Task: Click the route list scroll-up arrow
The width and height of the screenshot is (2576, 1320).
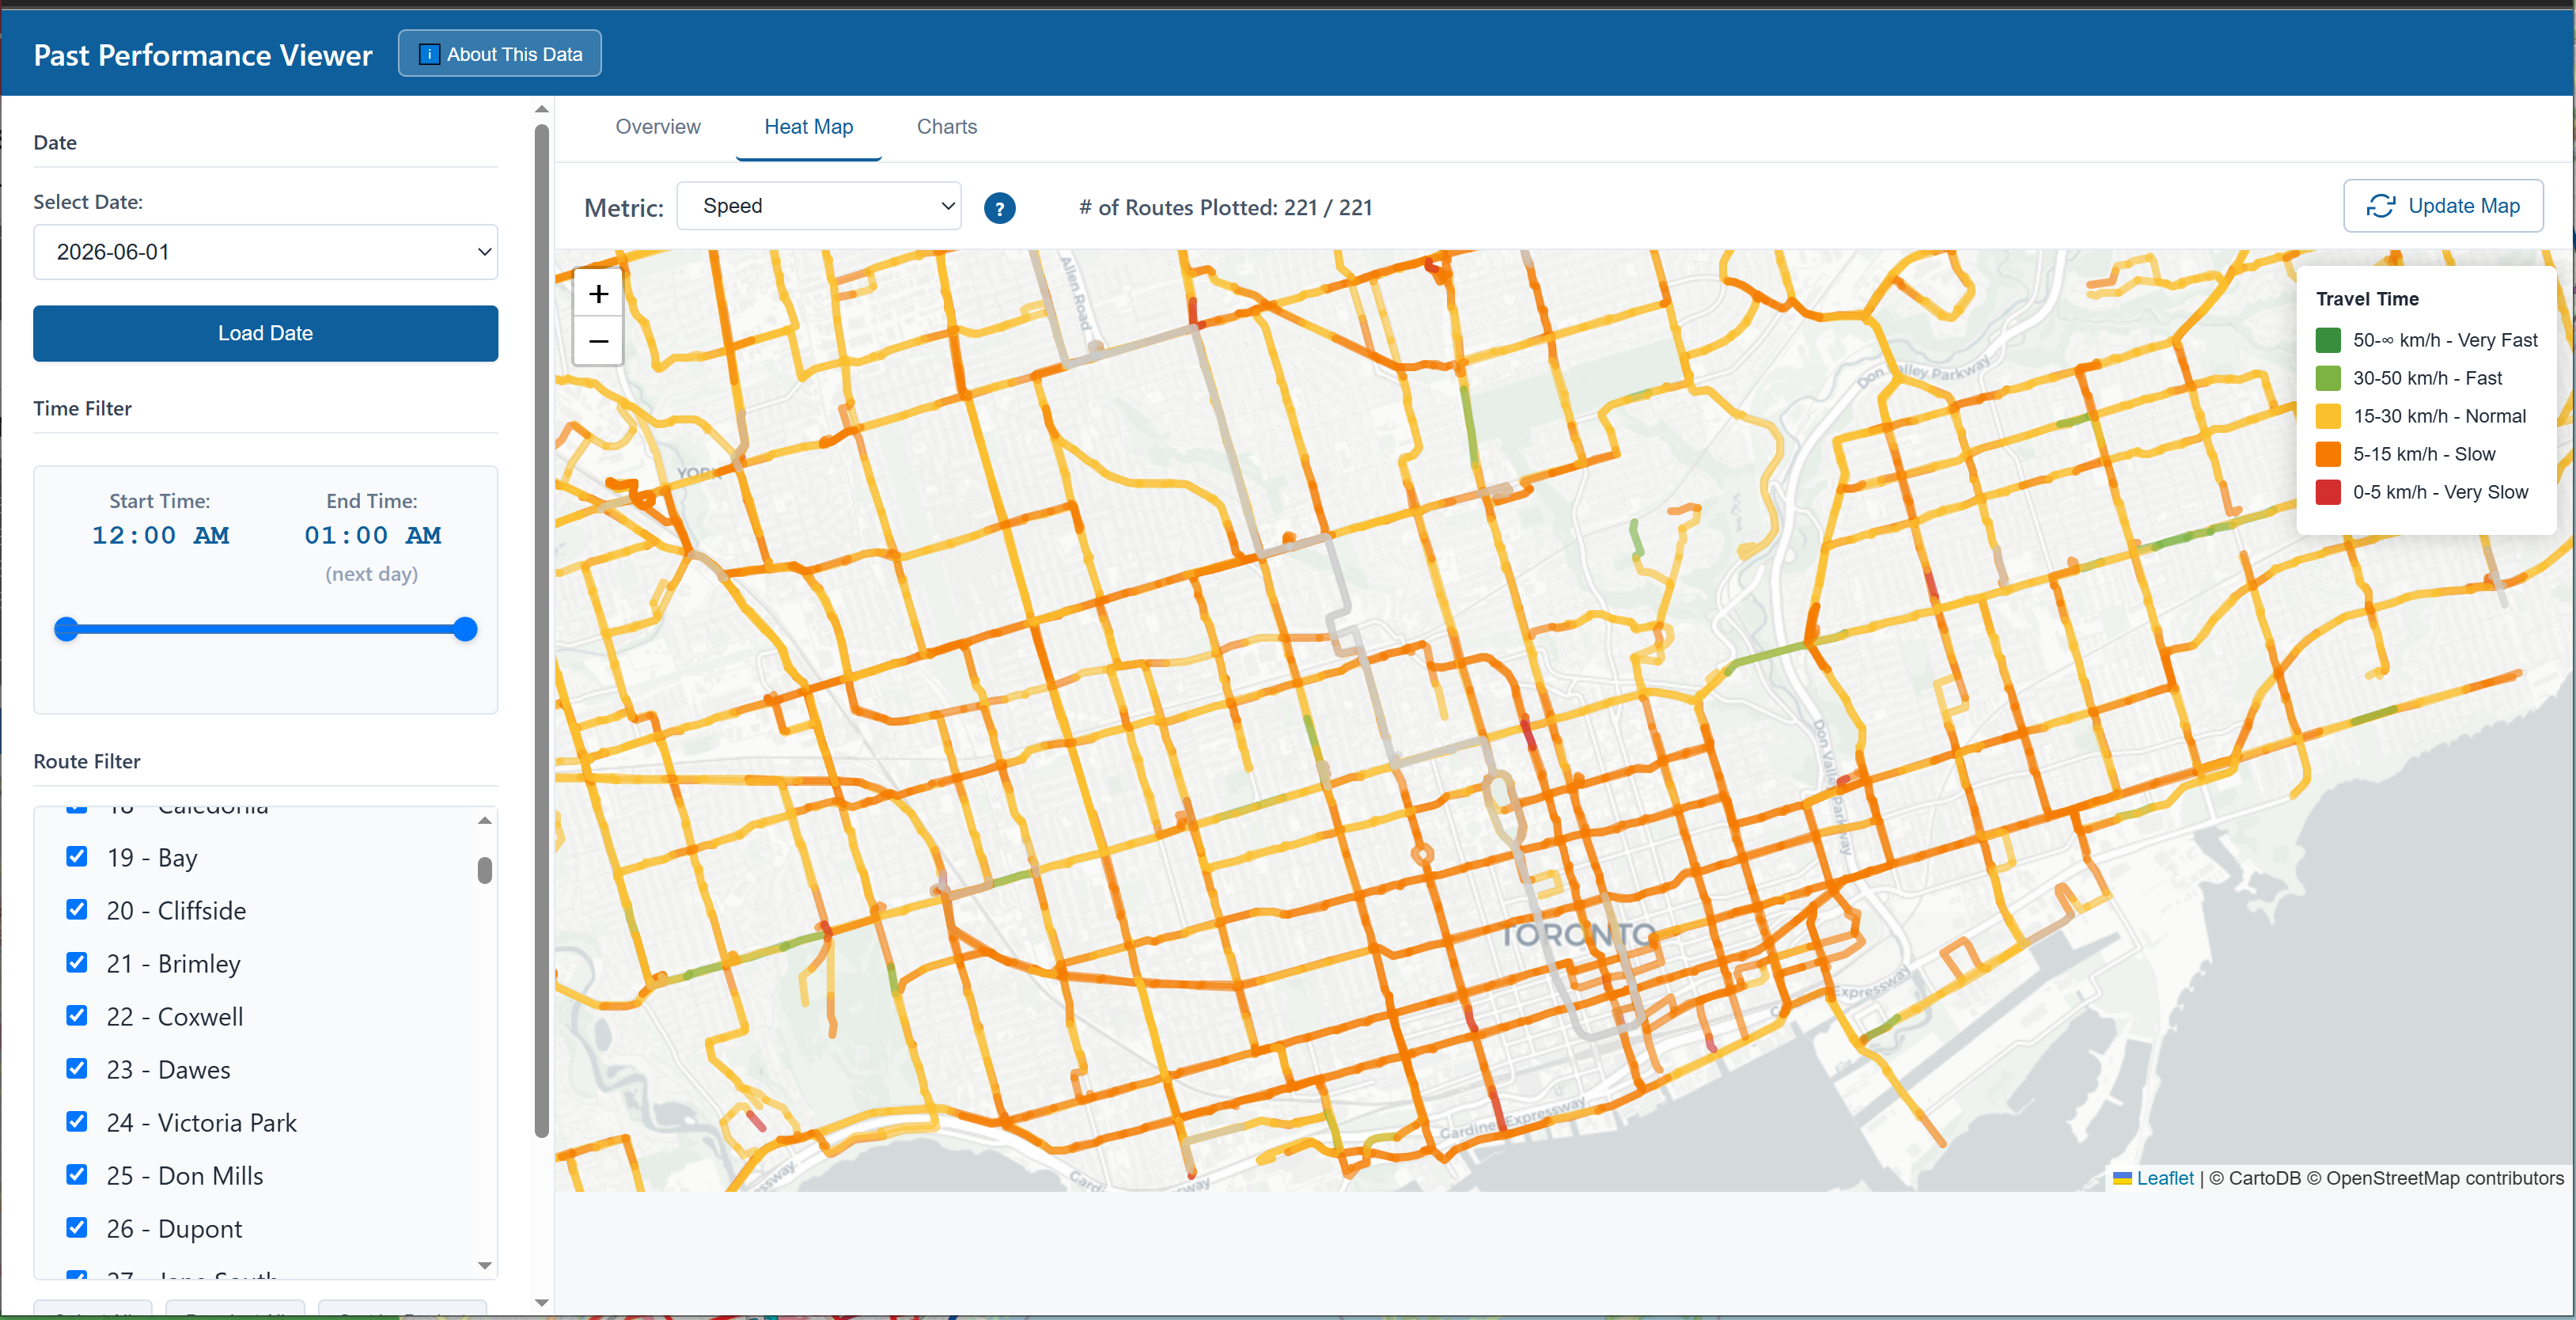Action: 485,820
